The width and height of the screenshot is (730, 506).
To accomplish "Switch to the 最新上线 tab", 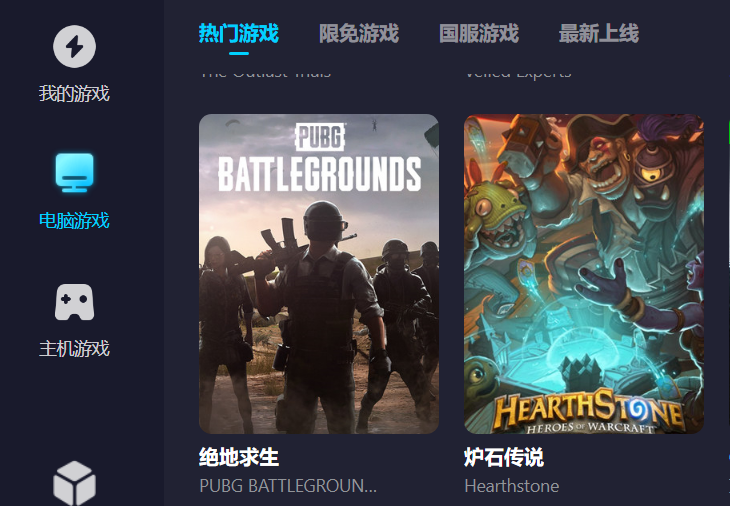I will click(x=599, y=34).
